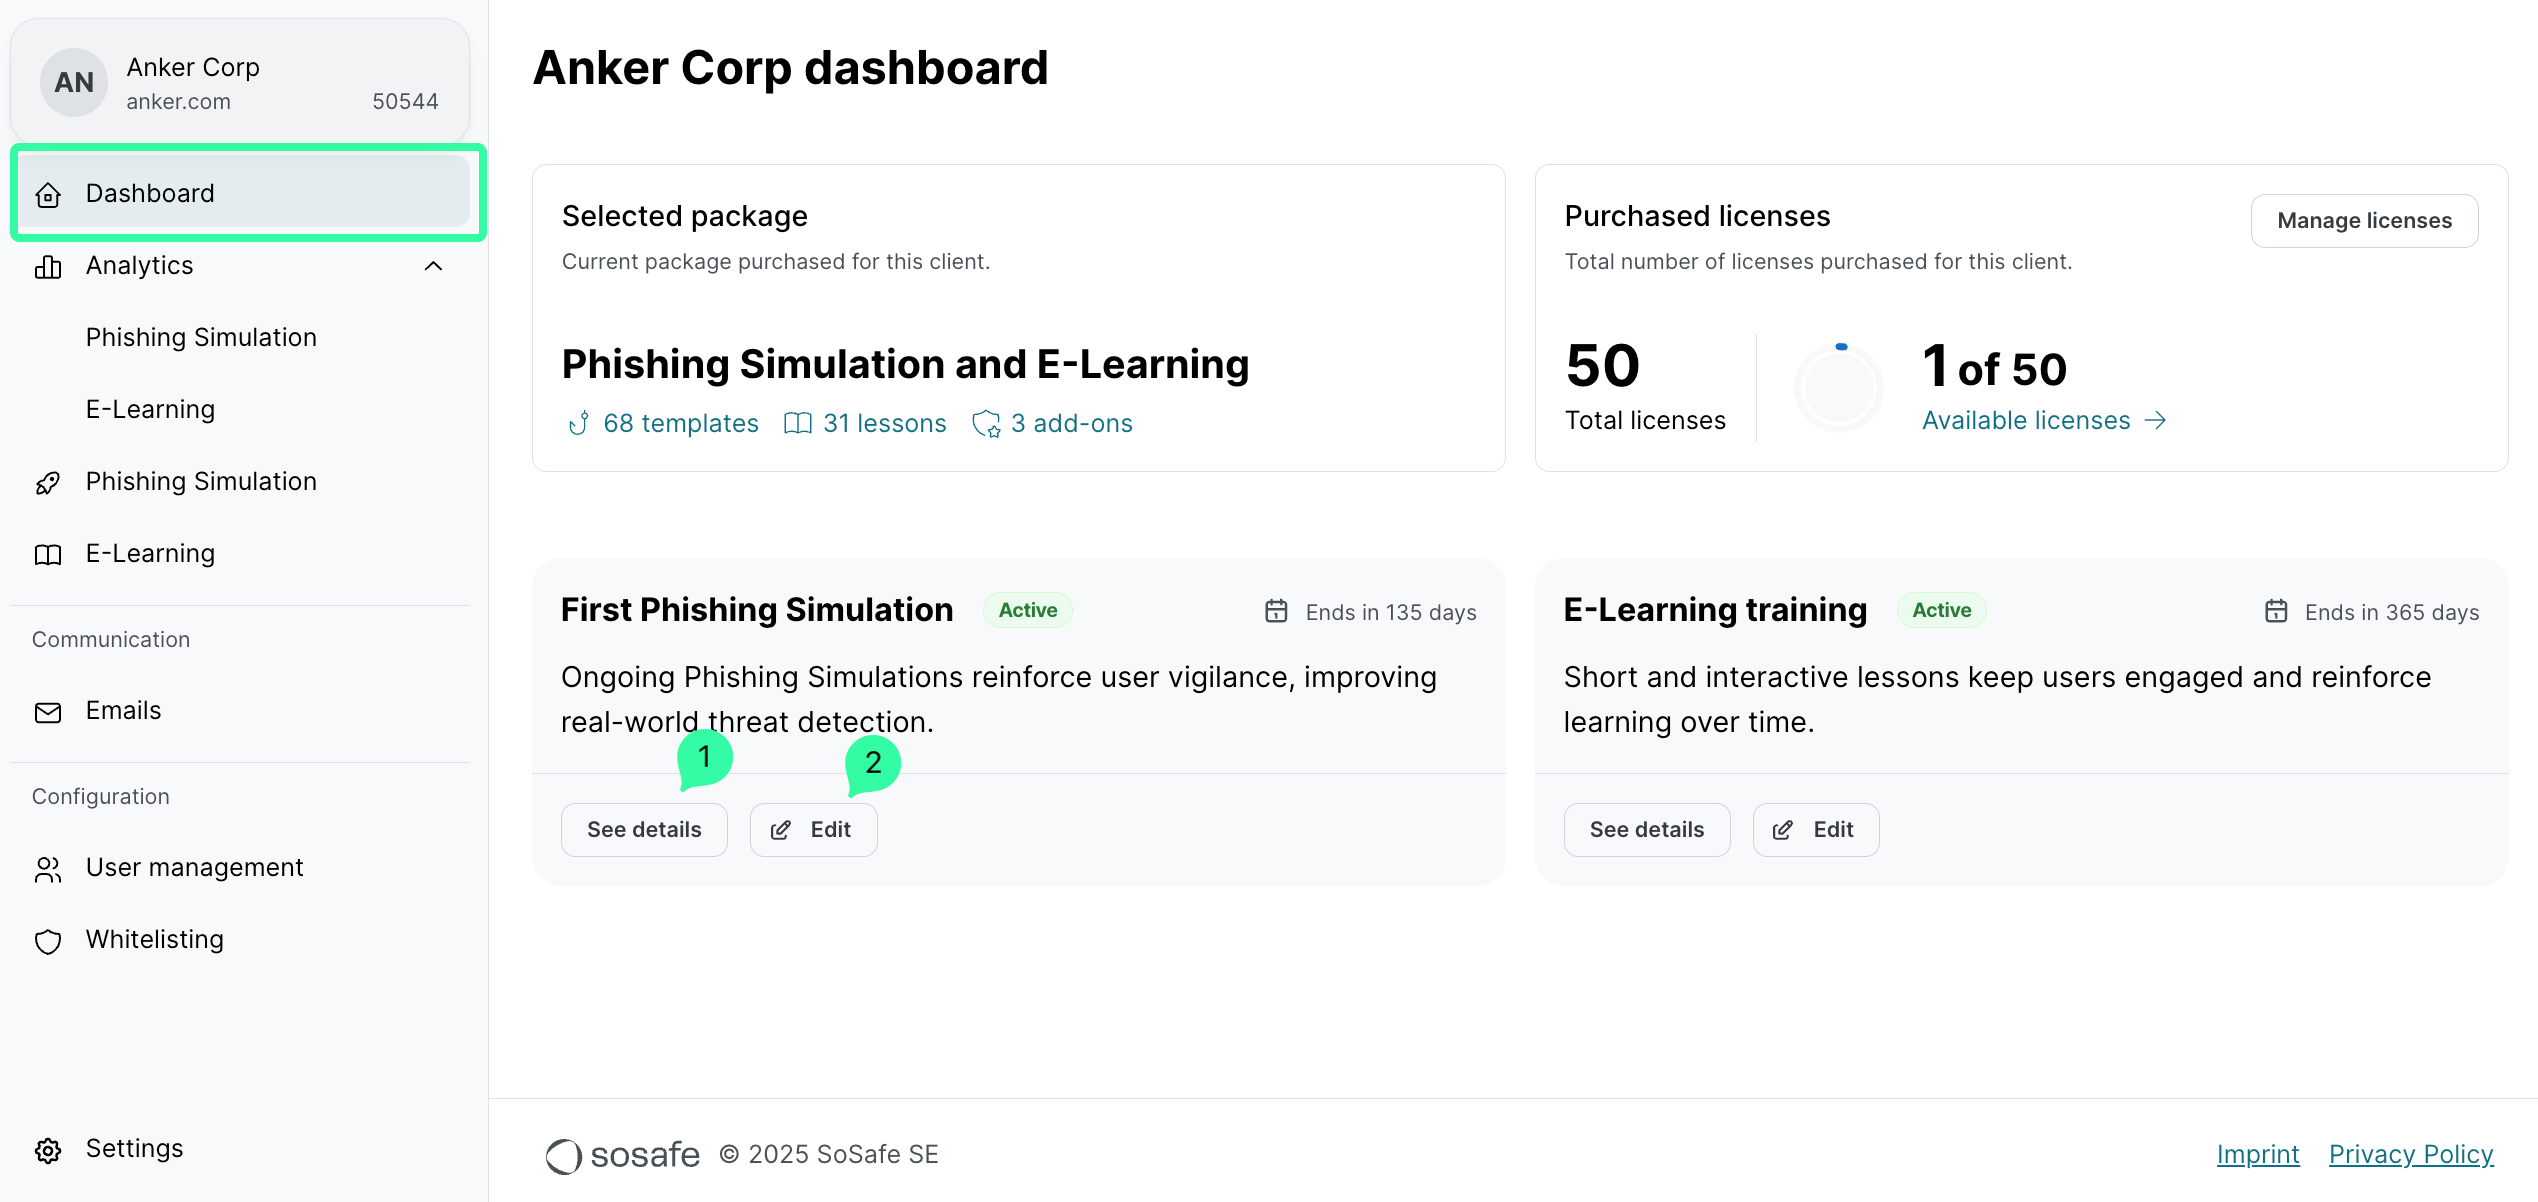Open the Privacy Policy footer link

coord(2410,1154)
